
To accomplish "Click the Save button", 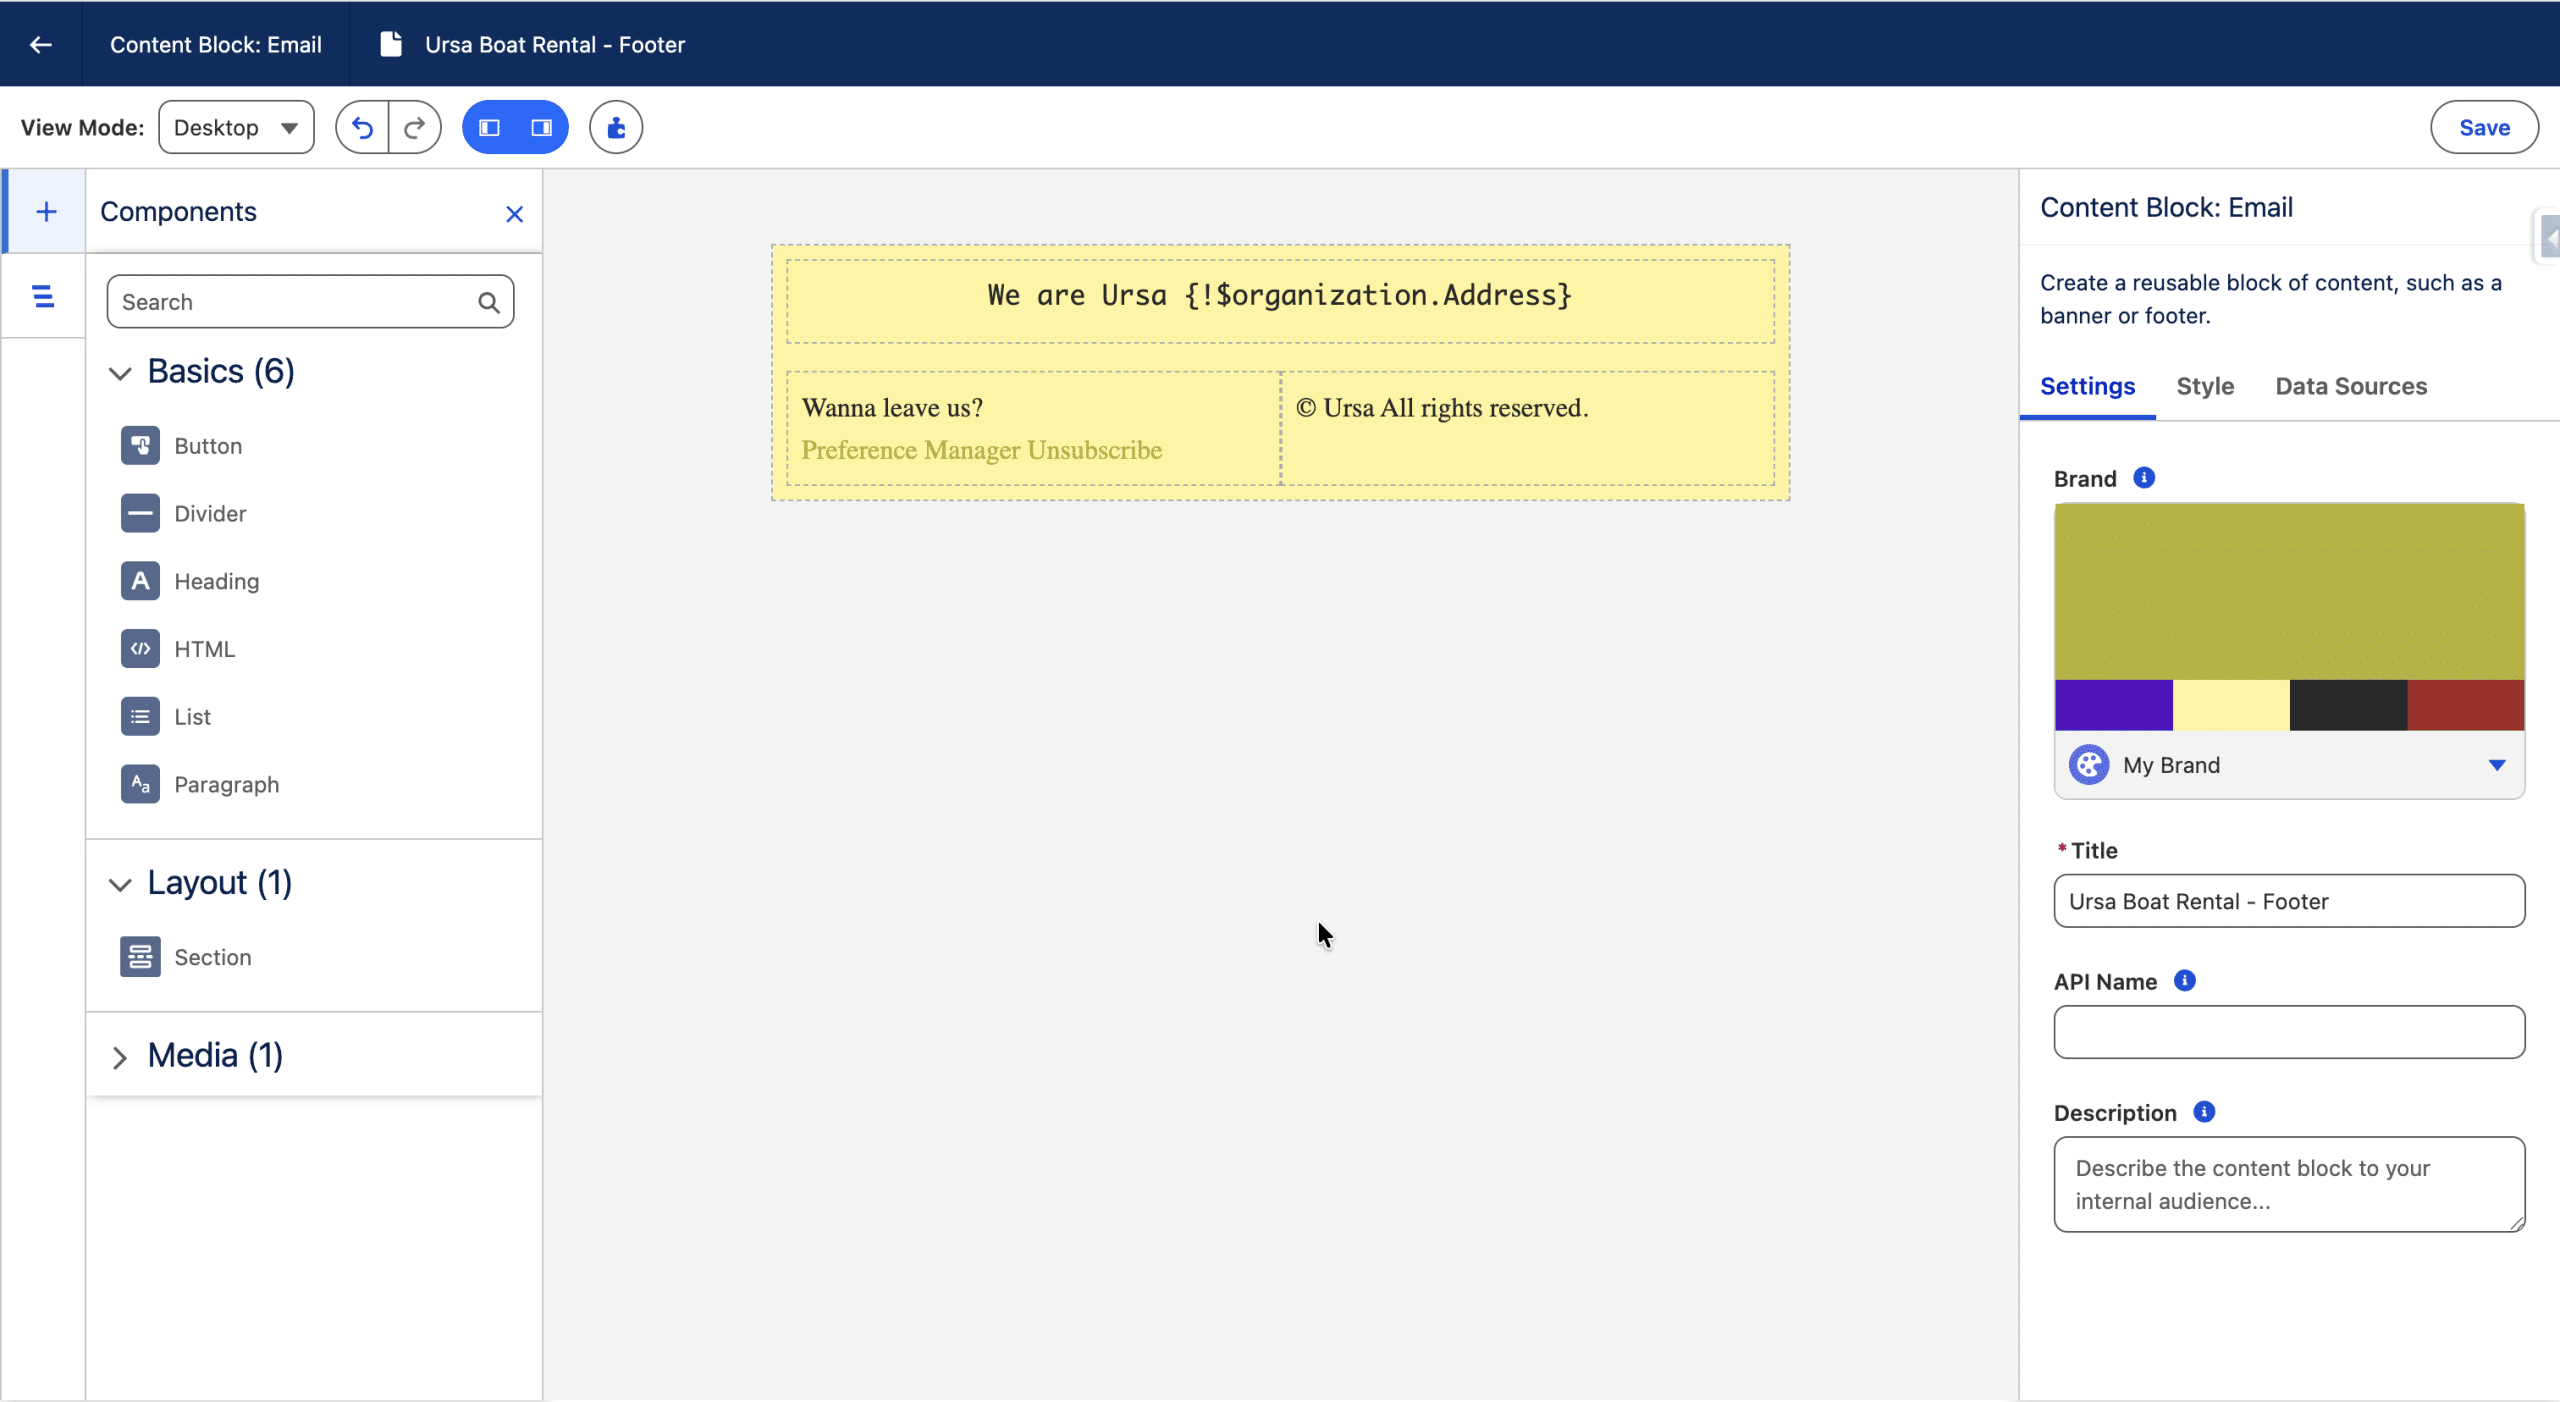I will (2483, 127).
